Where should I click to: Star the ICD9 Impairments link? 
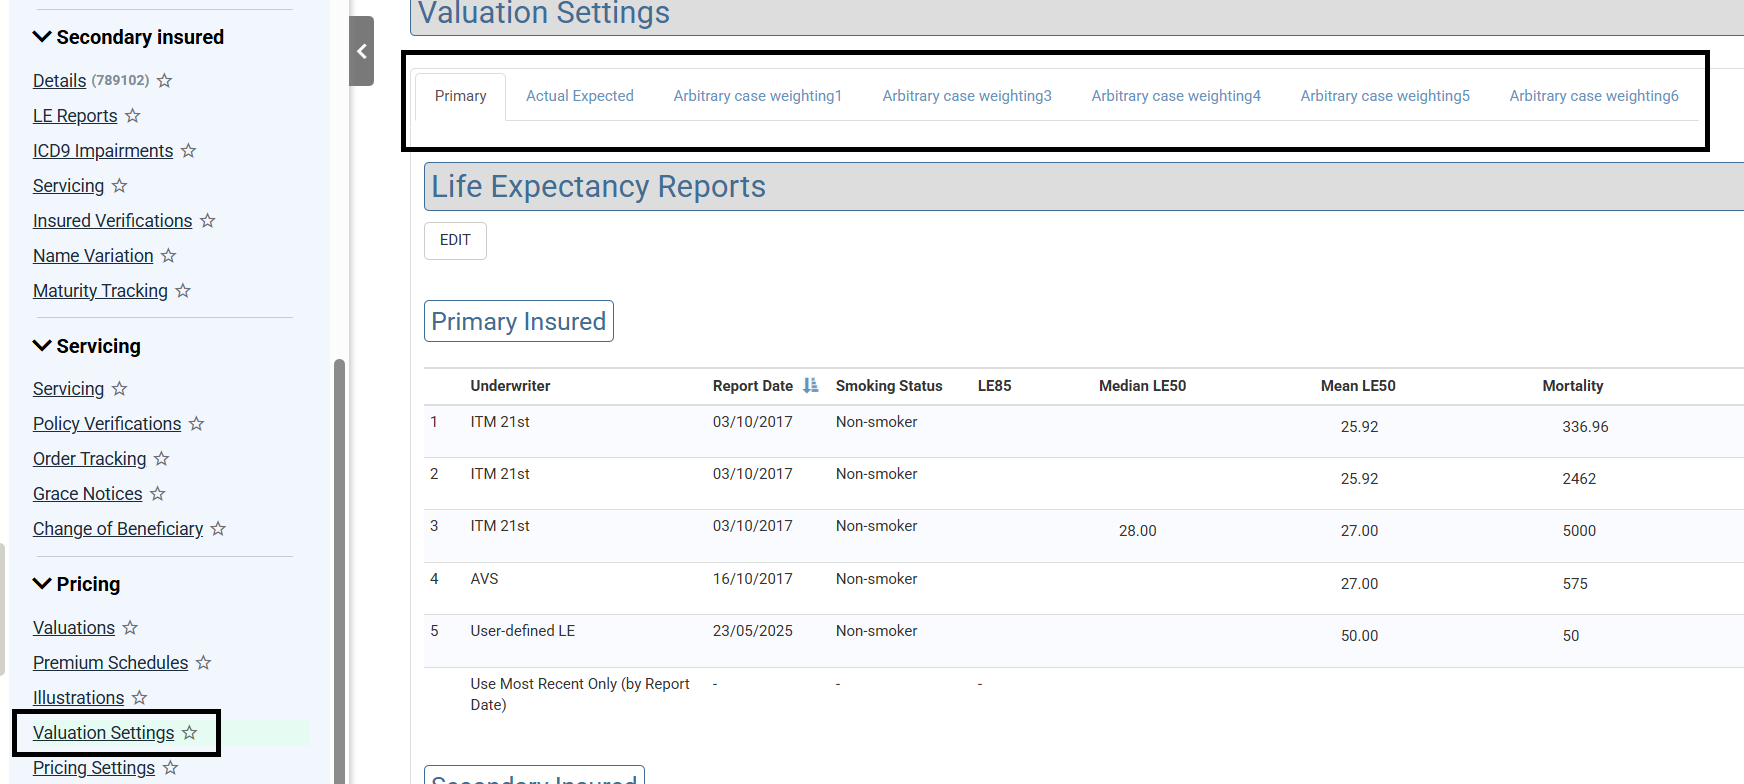189,151
